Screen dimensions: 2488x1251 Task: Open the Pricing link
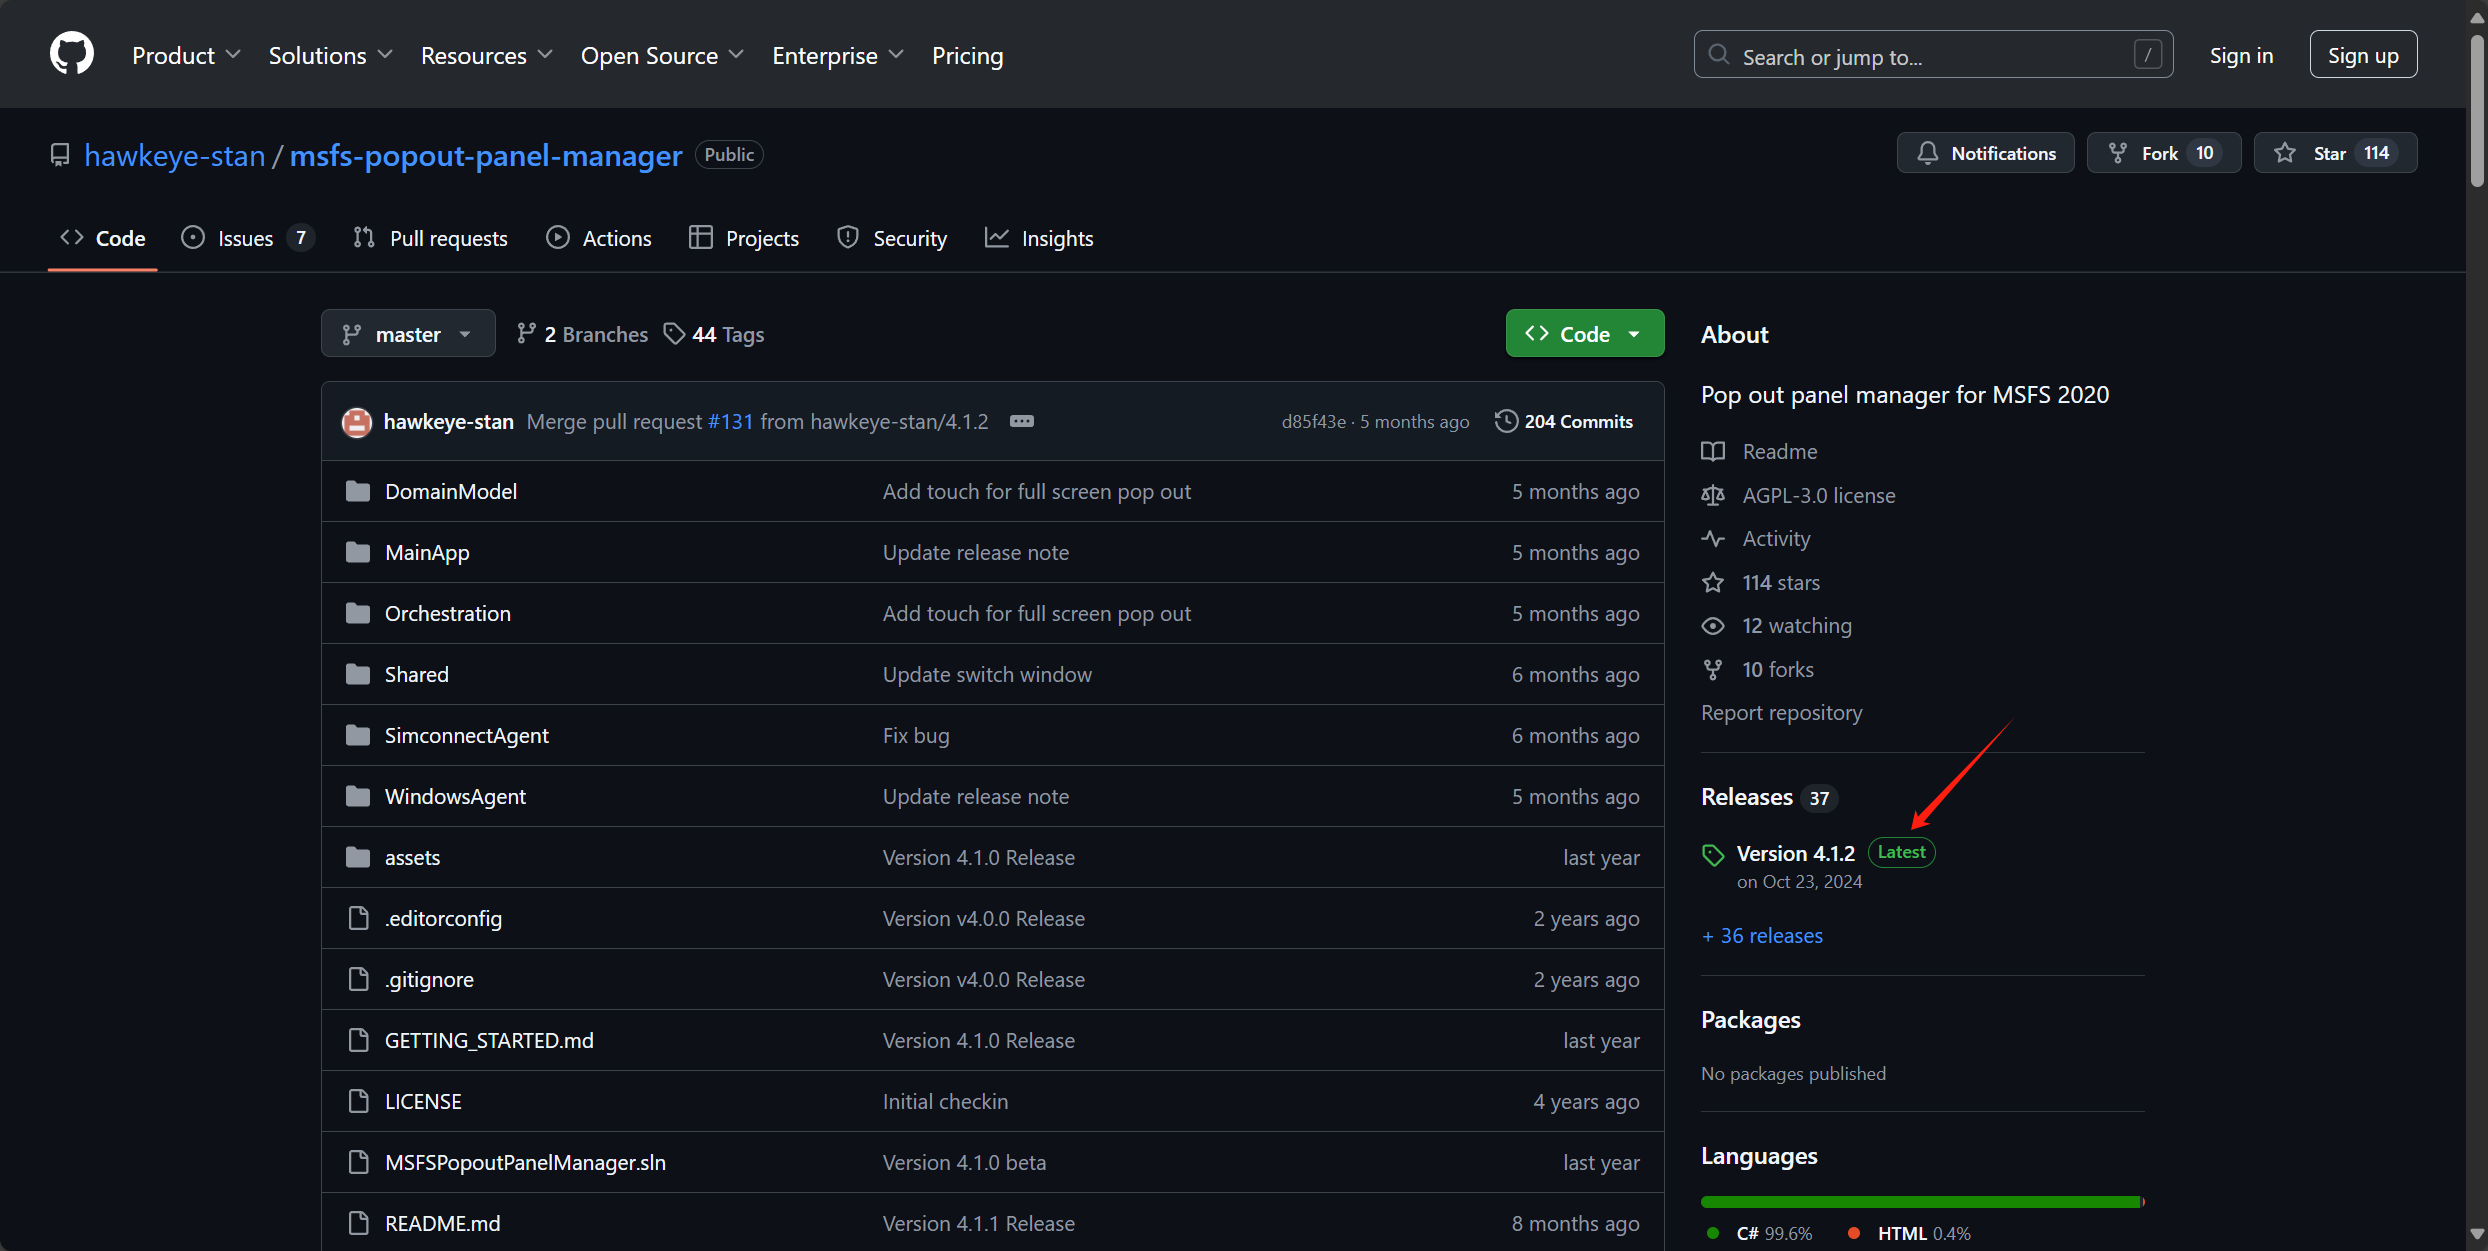(967, 55)
